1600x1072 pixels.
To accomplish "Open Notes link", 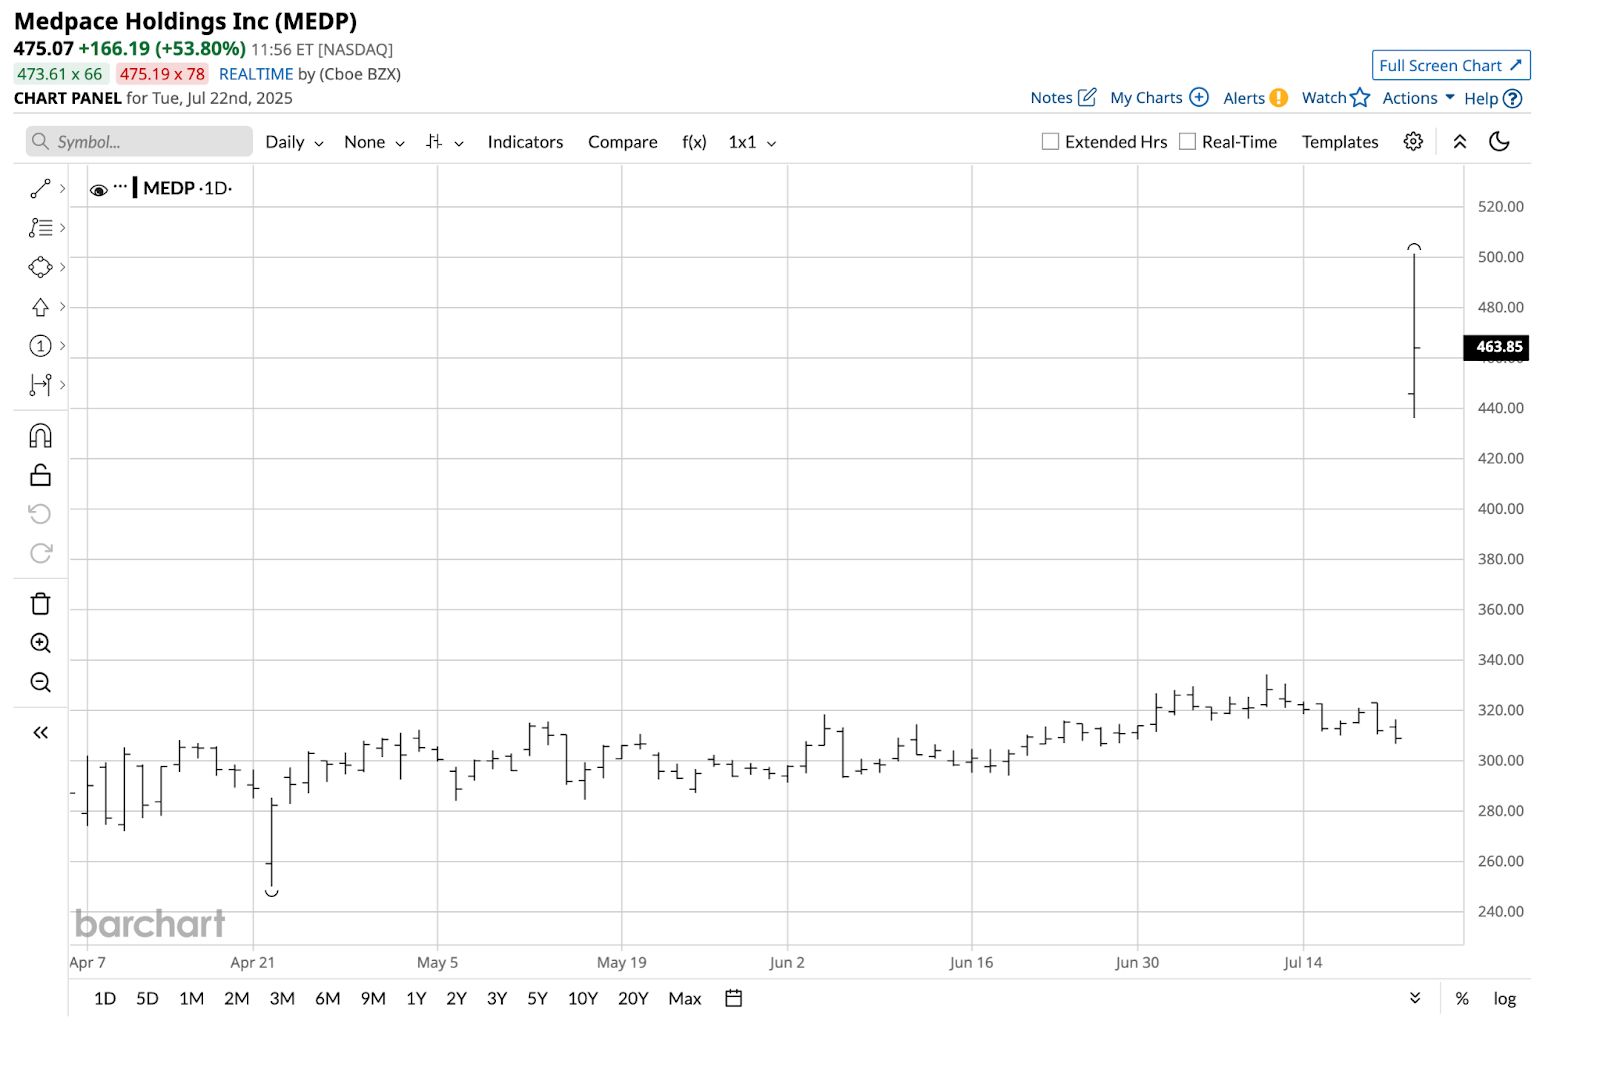I will click(x=1063, y=98).
